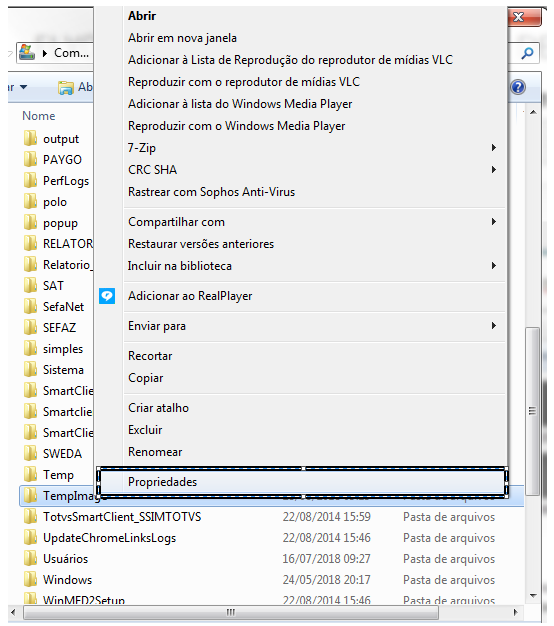Choose Abrir in the context menu
Screen dimensions: 554x626
coord(142,16)
